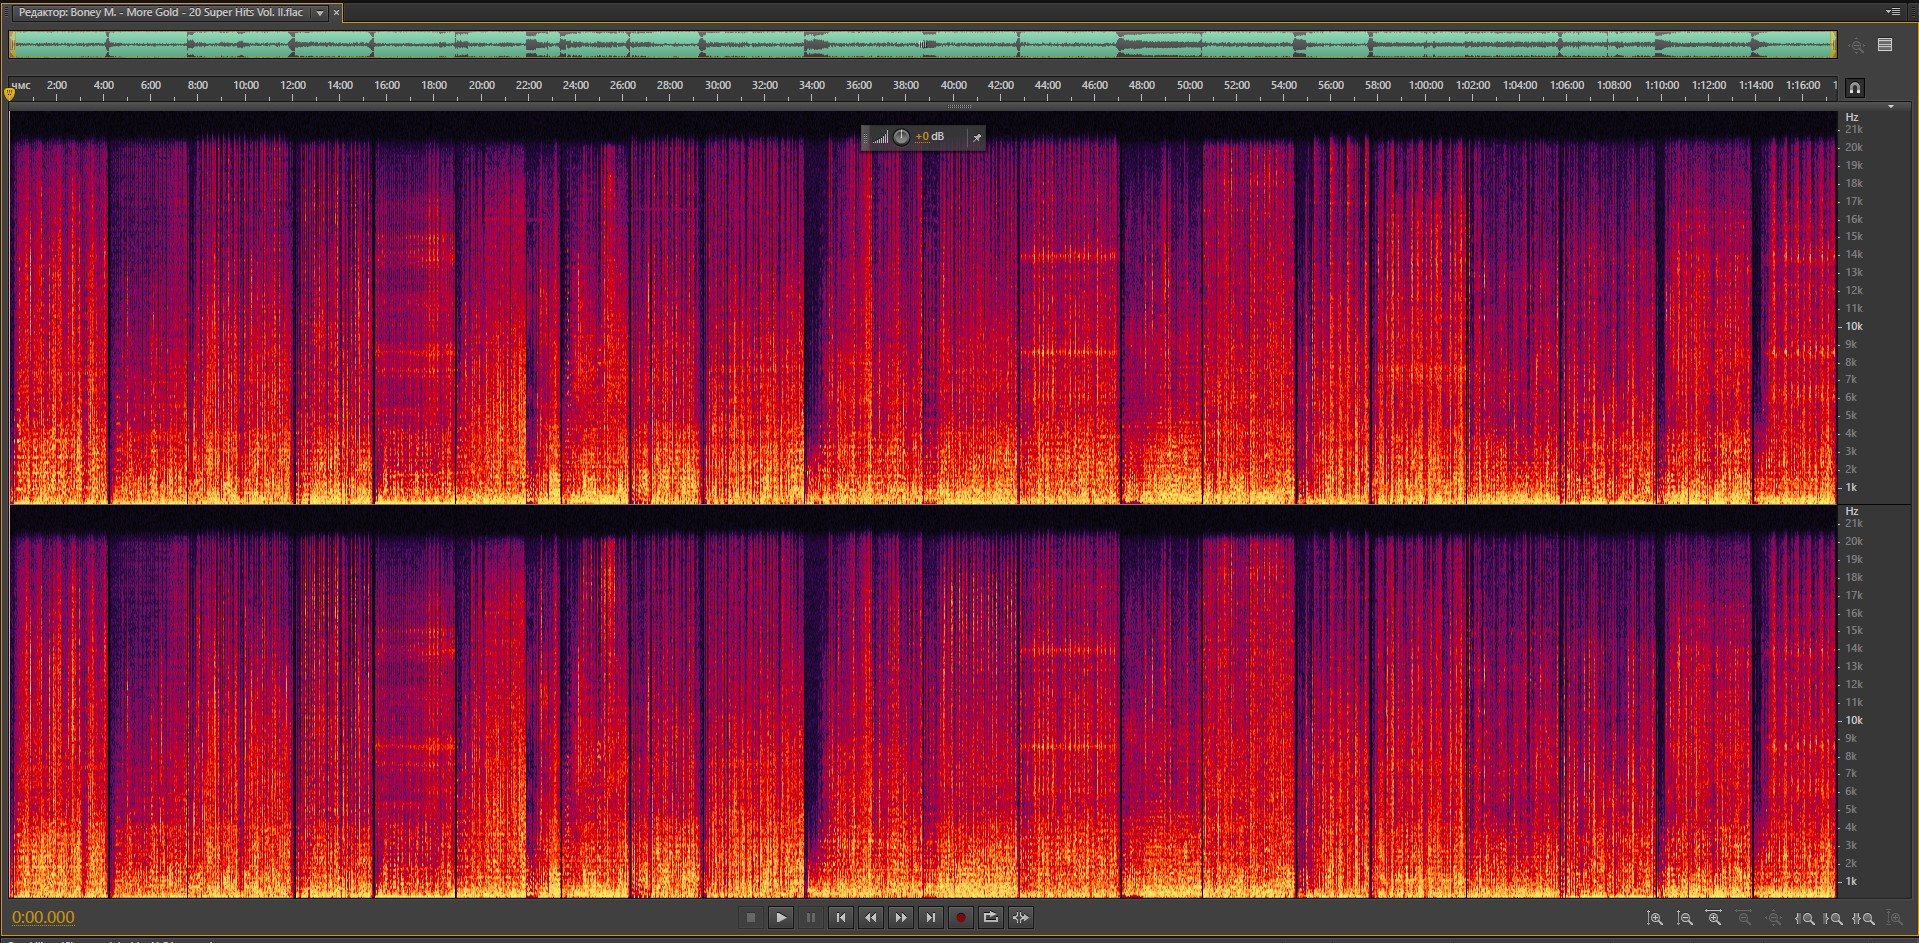Zoom to out point
Image resolution: width=1919 pixels, height=943 pixels.
[x=1833, y=918]
